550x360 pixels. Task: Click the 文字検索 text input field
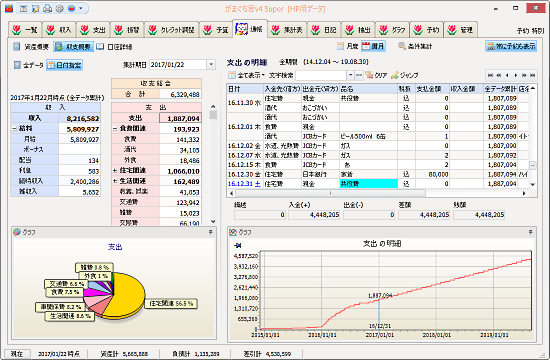[x=321, y=75]
